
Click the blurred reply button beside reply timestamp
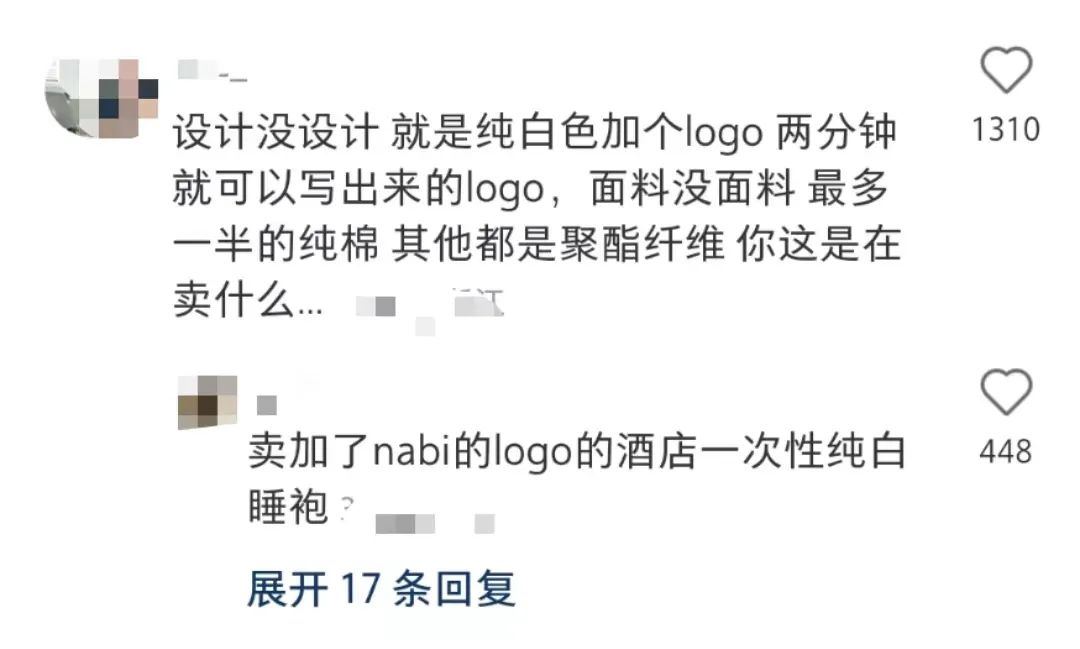coord(485,524)
